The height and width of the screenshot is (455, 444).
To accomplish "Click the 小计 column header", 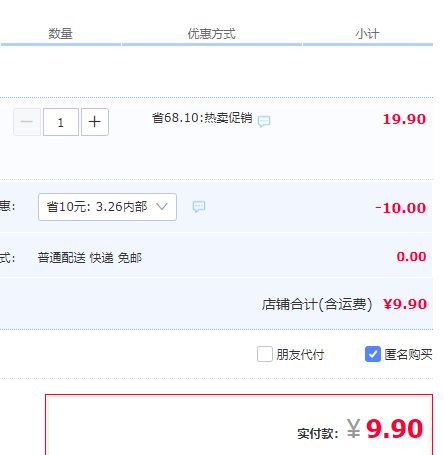I will point(367,34).
